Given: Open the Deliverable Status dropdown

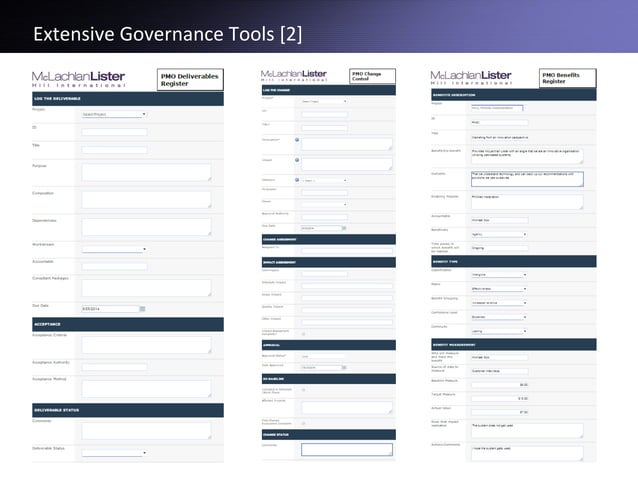Looking at the screenshot, I should pyautogui.click(x=114, y=453).
